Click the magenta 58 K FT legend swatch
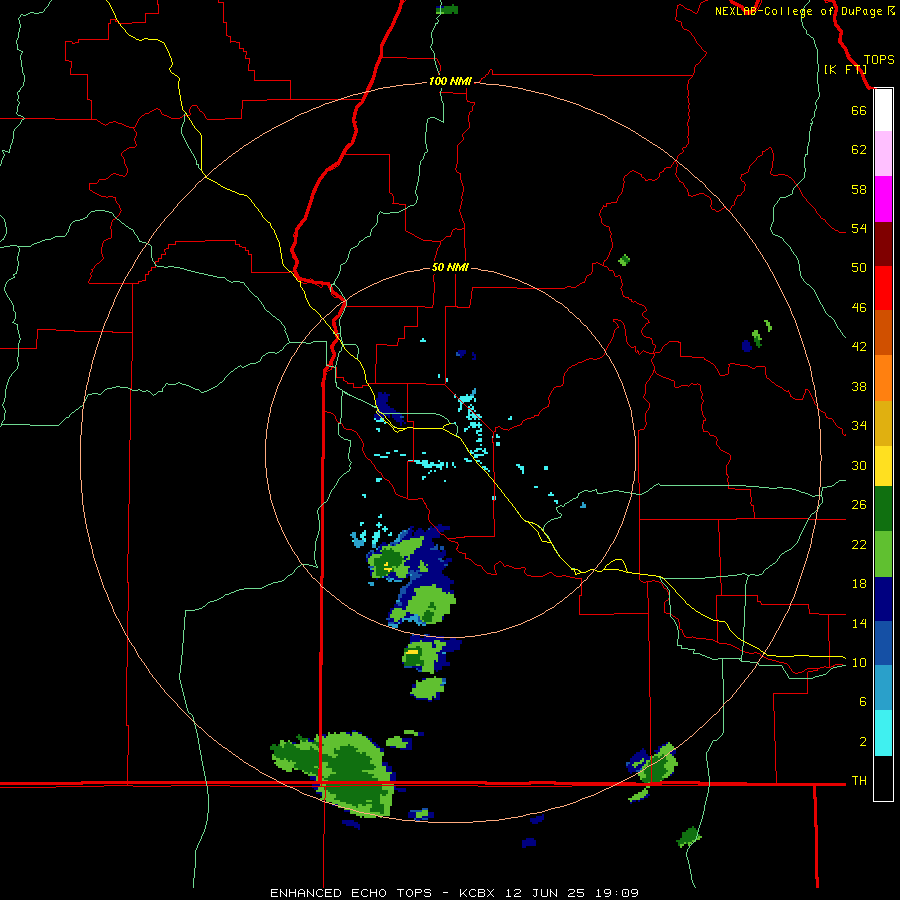Screen dimensions: 900x900 883,199
